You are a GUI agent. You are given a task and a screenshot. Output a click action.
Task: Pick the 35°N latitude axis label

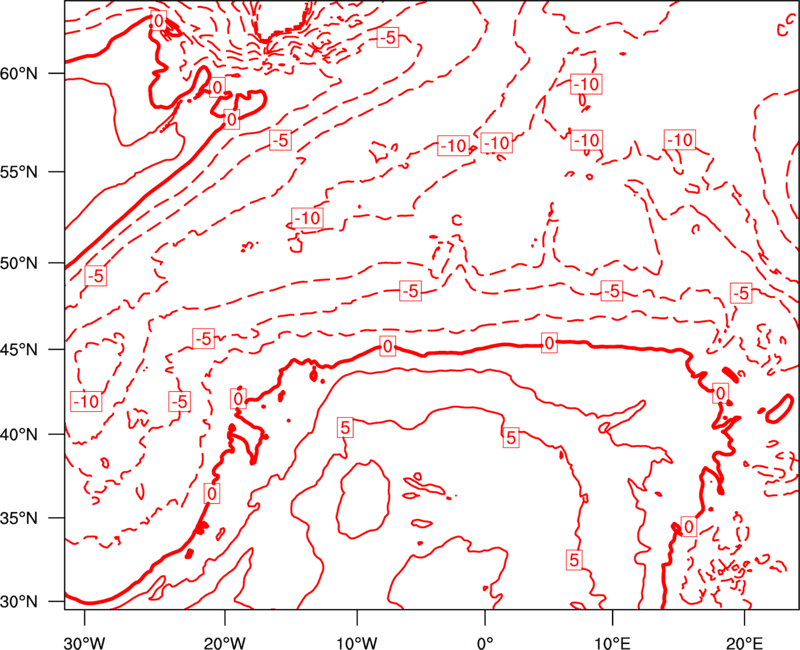click(19, 518)
